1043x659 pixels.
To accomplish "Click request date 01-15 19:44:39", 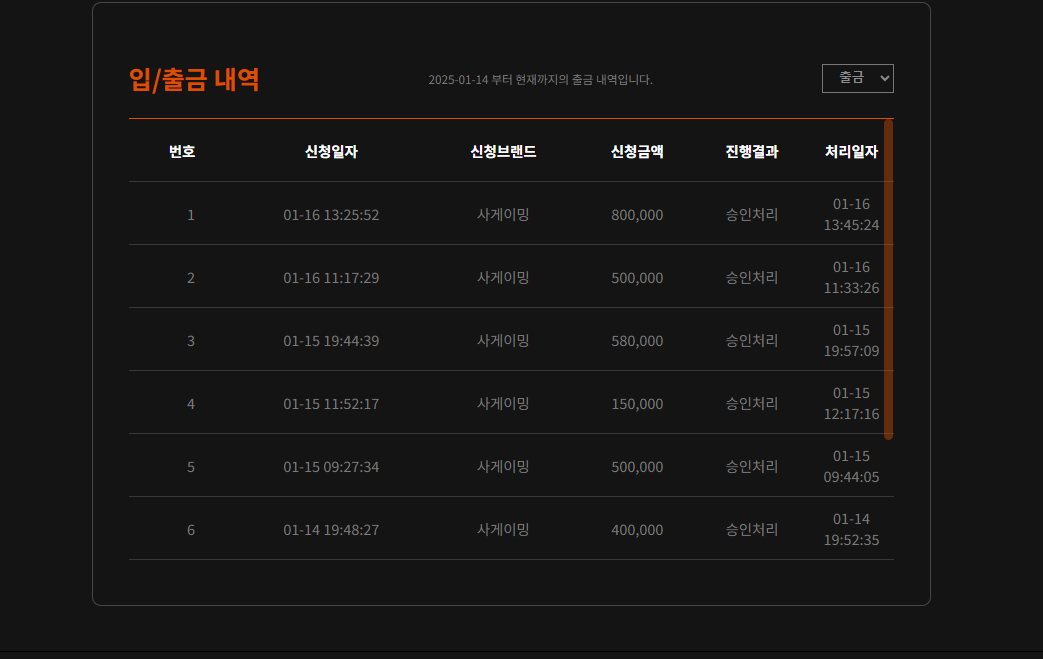I will point(331,341).
